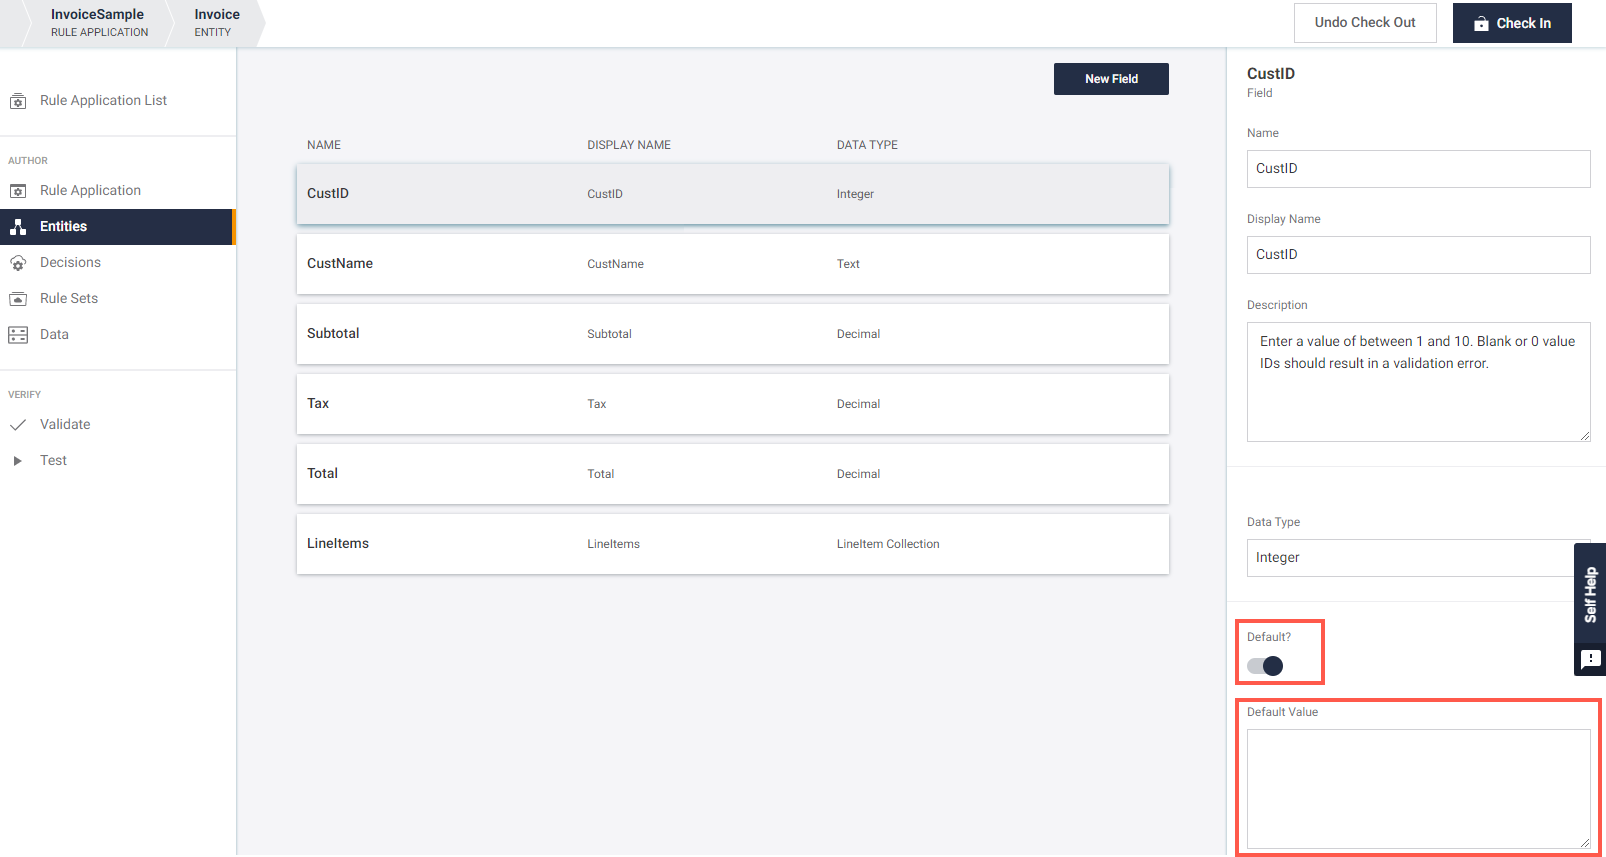Click the Rule Application sidebar icon
Screen dimensions: 1606x857
(x=18, y=191)
